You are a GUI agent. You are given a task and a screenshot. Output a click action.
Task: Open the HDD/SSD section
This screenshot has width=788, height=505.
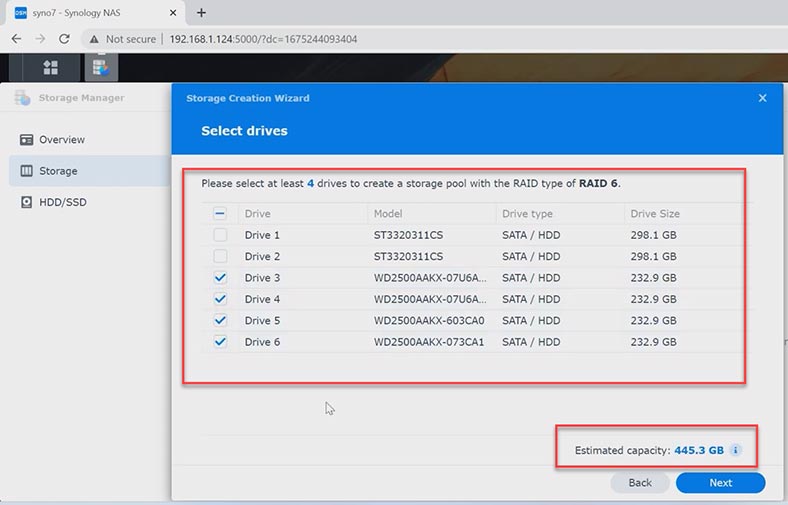89,202
